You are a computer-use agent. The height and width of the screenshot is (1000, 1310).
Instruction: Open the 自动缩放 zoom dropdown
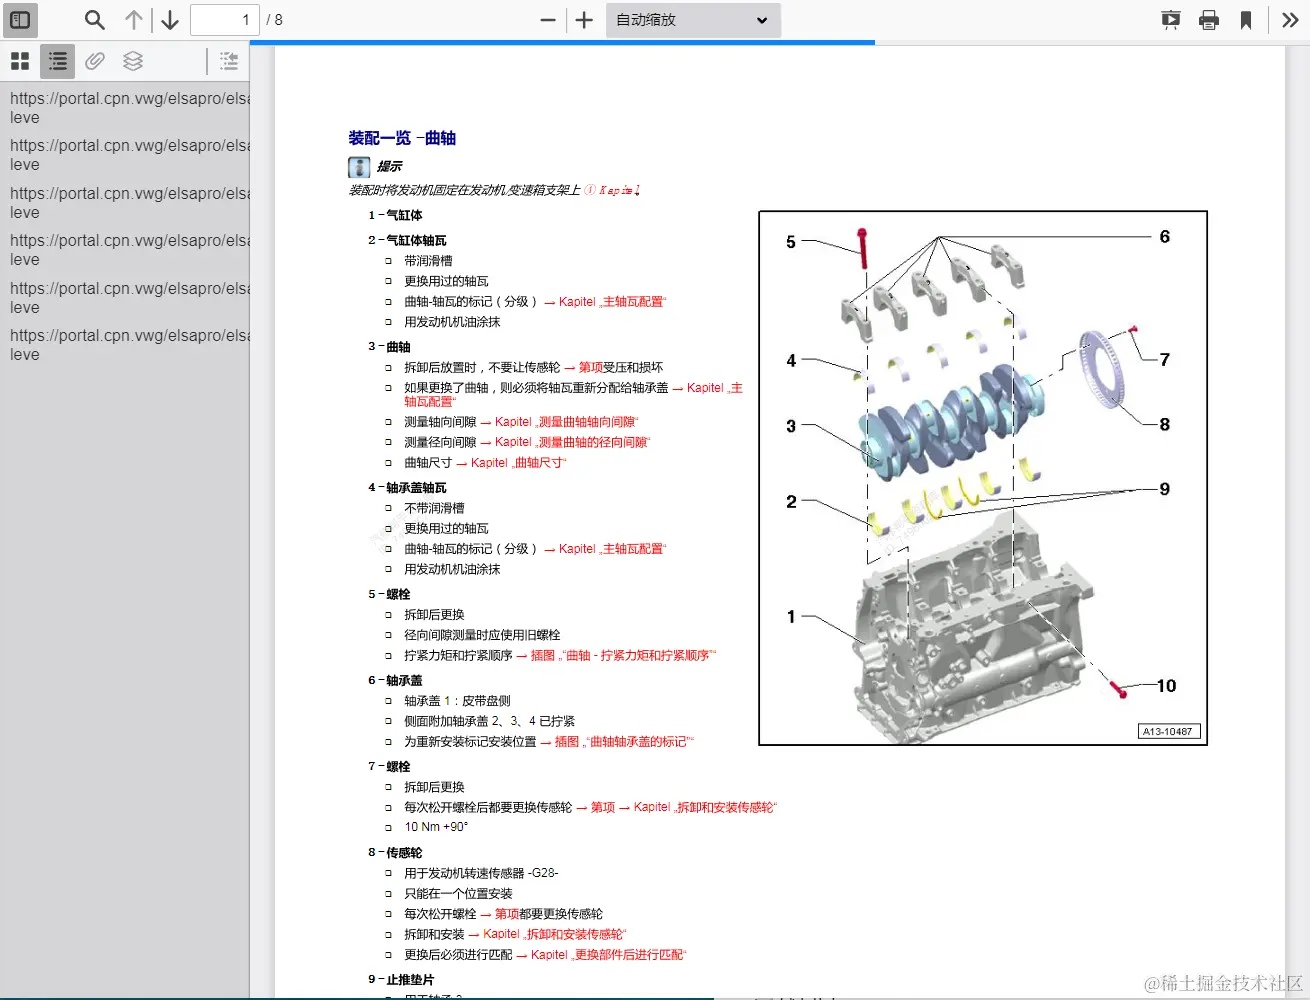693,20
